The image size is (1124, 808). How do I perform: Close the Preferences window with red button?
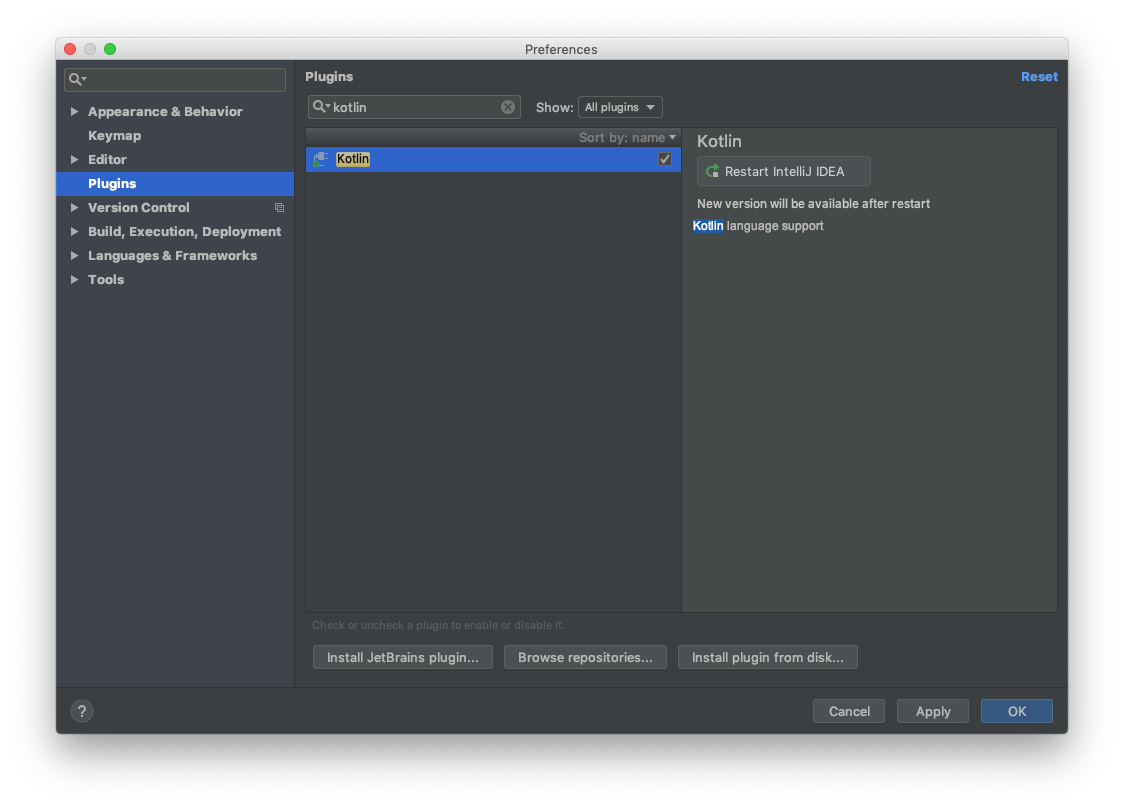click(x=70, y=49)
